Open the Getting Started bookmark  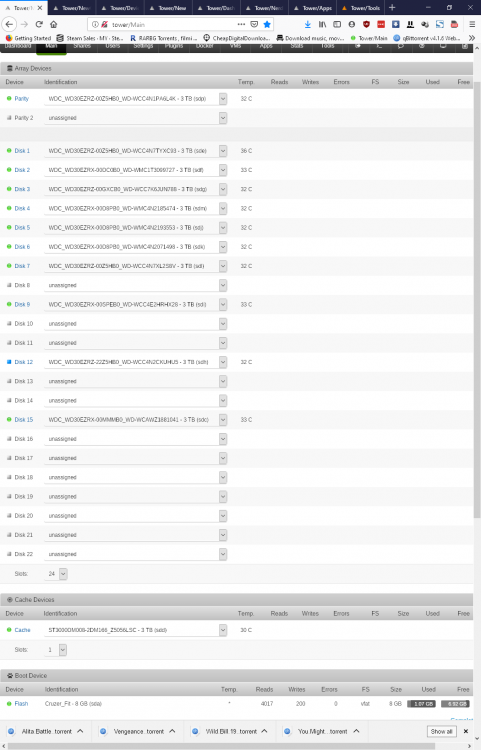28,38
